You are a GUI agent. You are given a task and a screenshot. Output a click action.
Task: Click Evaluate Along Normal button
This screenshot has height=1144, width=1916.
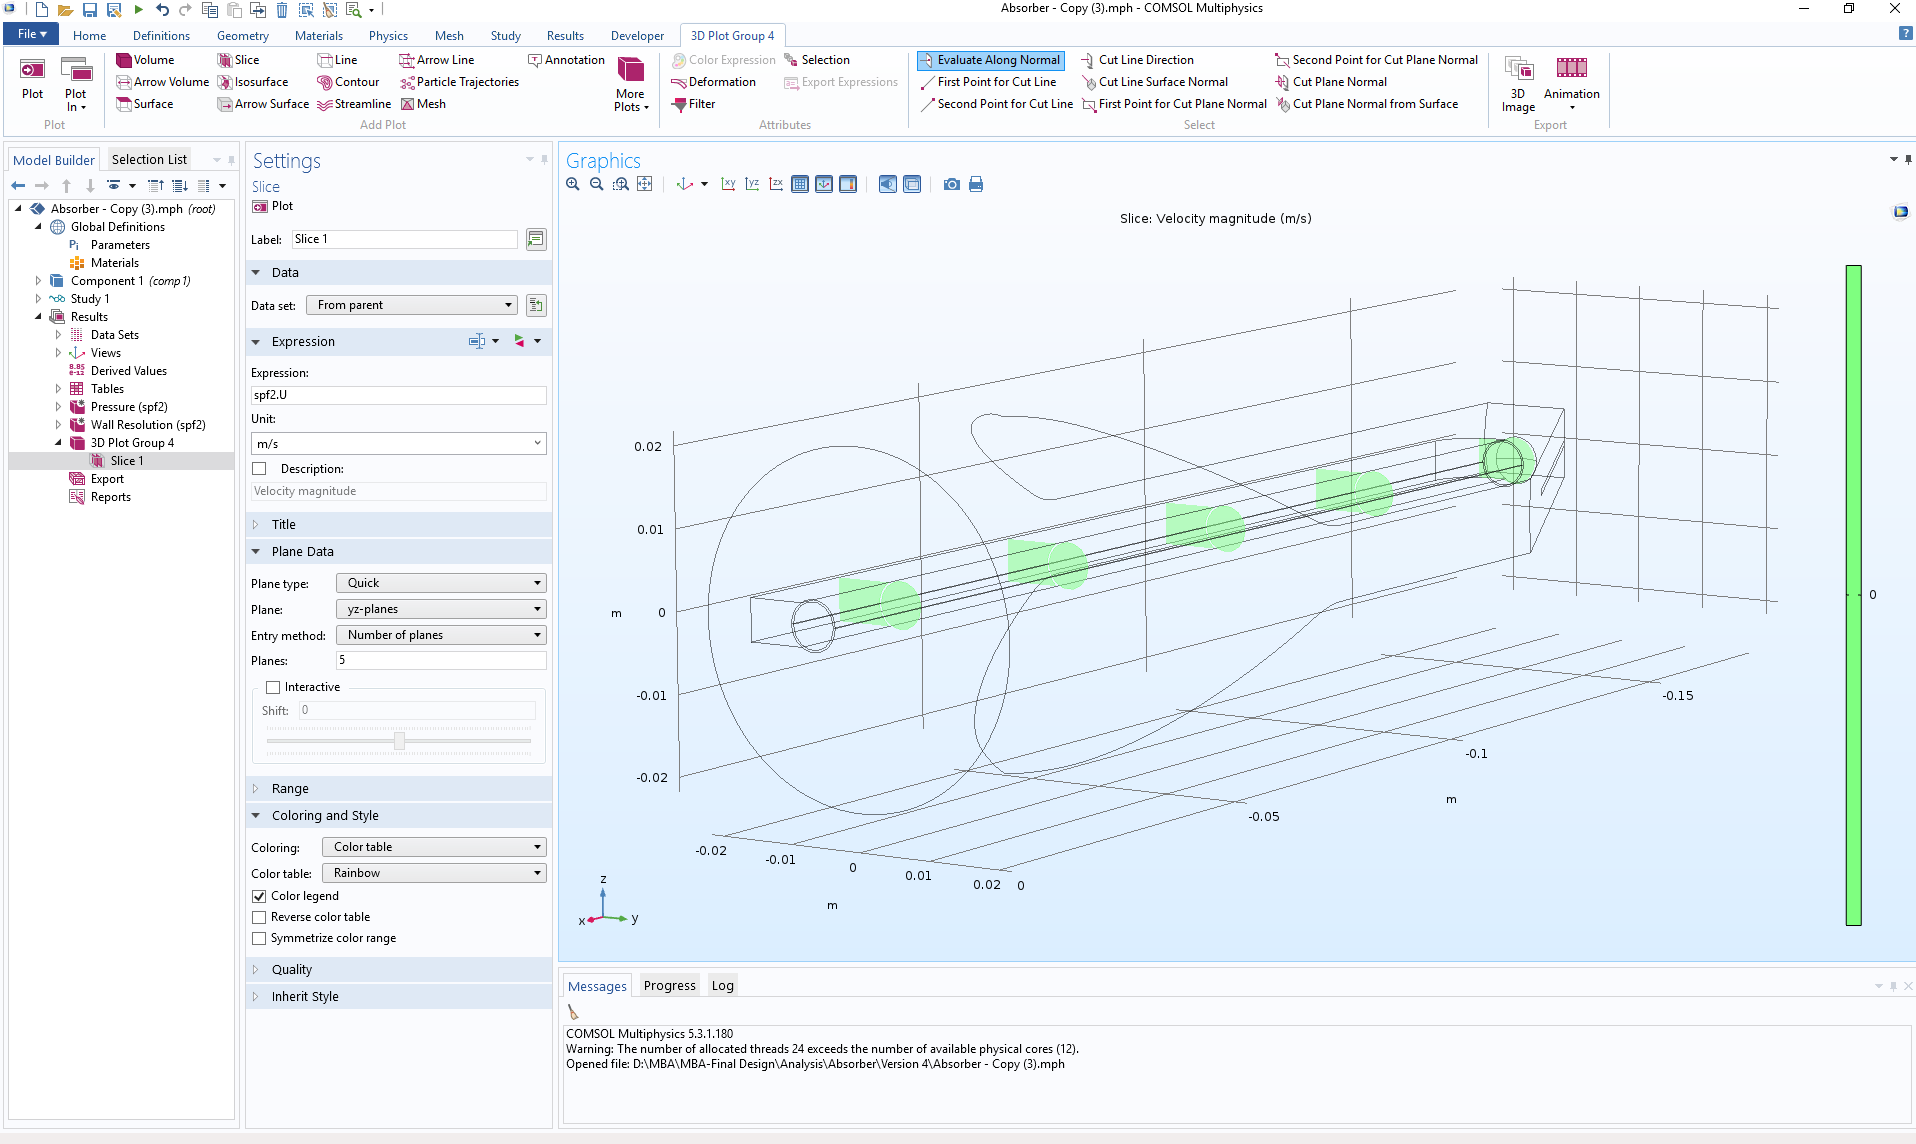(x=990, y=60)
